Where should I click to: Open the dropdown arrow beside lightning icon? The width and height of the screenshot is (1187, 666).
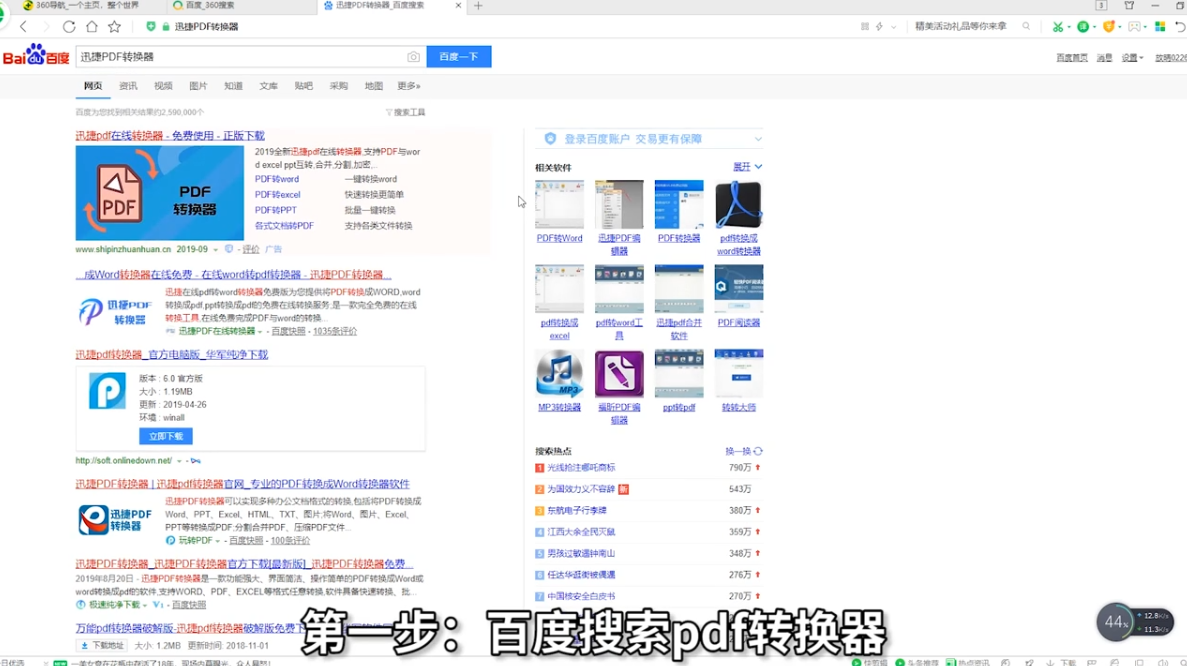pos(893,26)
